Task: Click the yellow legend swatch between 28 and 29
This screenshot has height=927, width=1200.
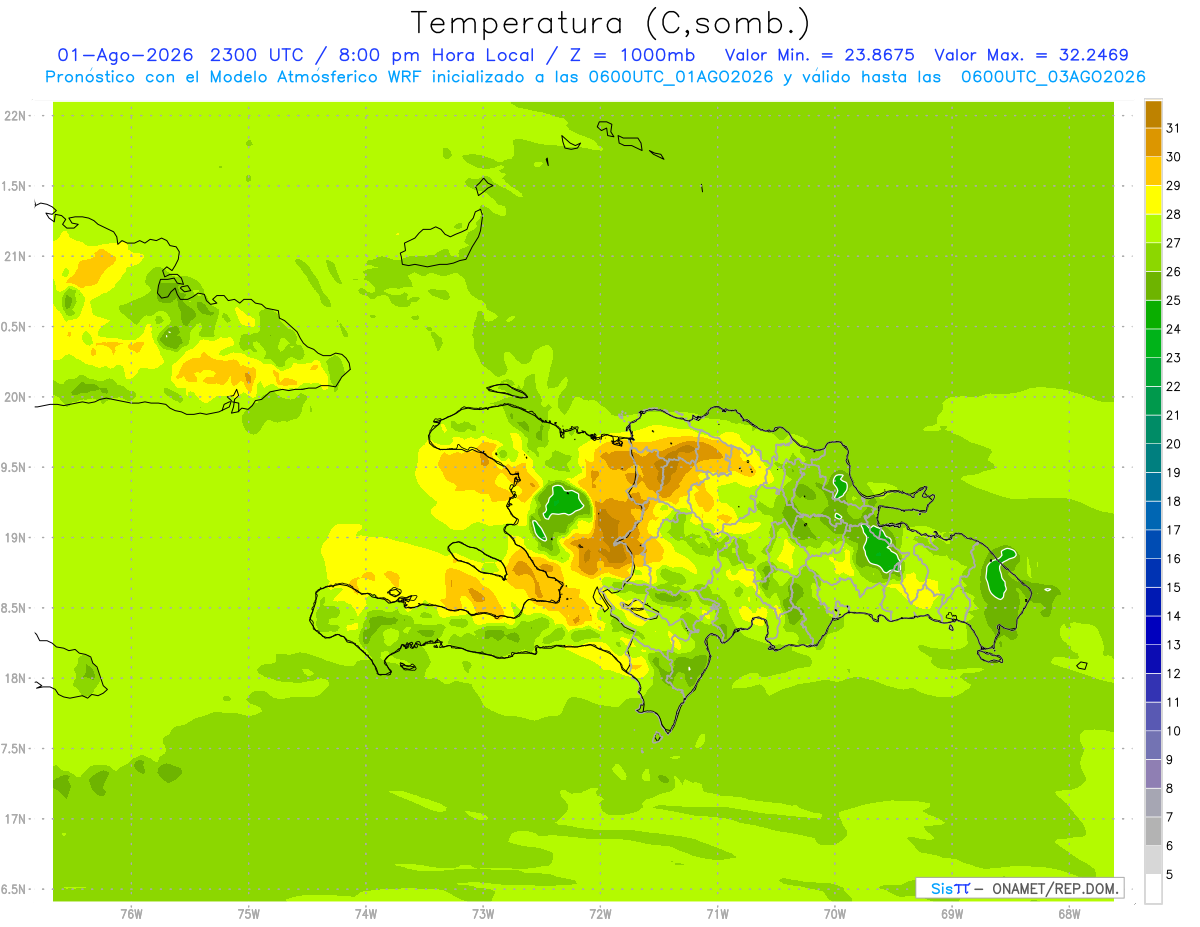Action: (1153, 200)
